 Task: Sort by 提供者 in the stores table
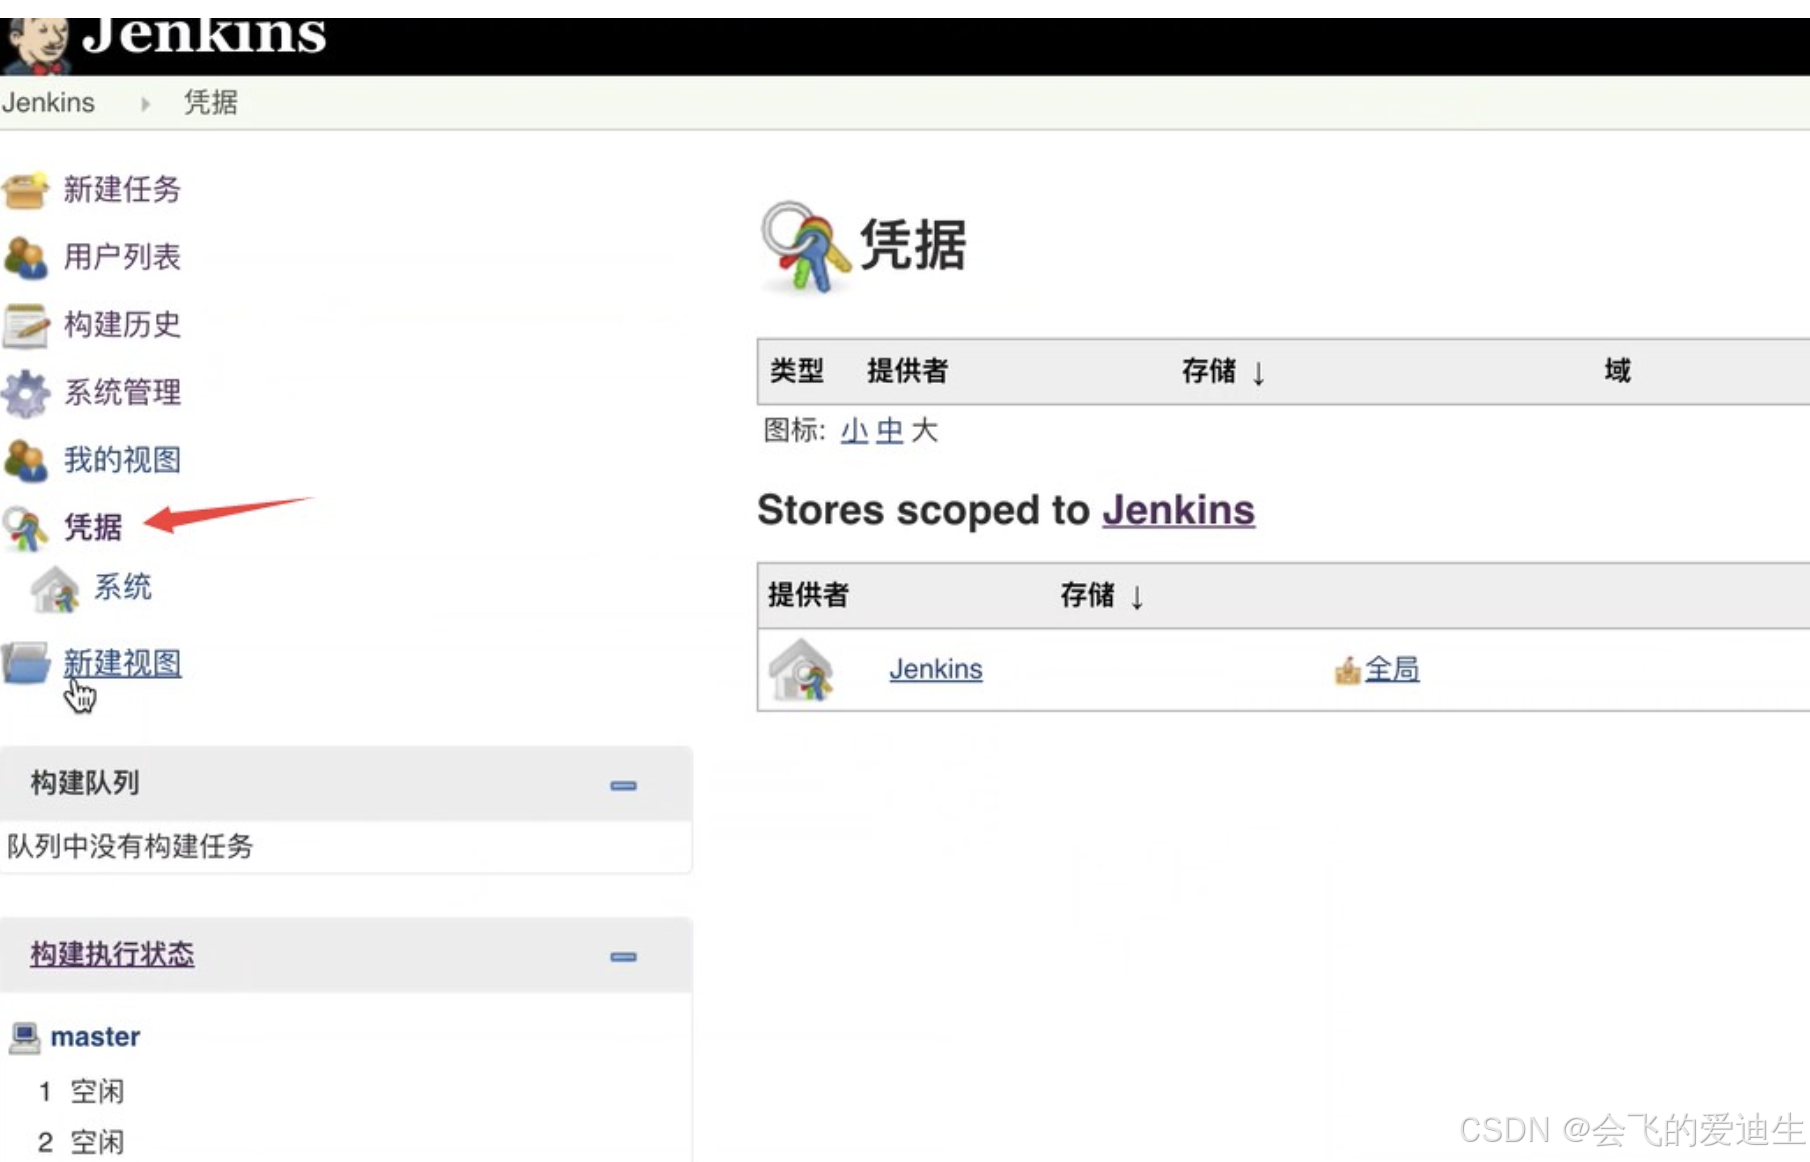click(808, 595)
